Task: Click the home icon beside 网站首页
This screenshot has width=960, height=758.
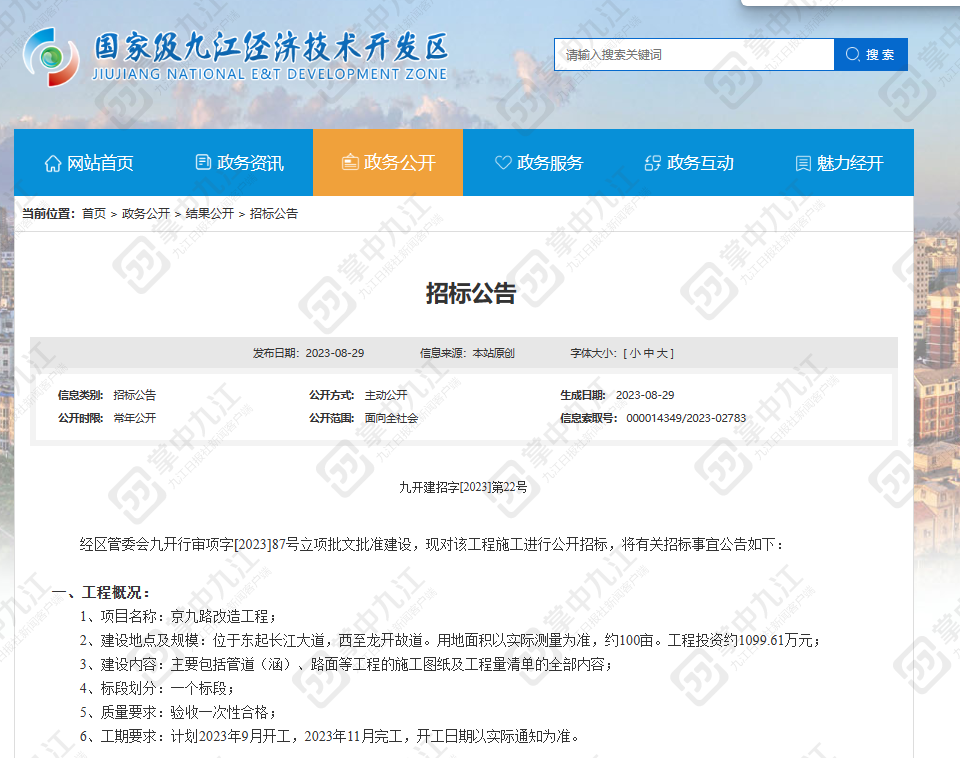Action: (53, 161)
